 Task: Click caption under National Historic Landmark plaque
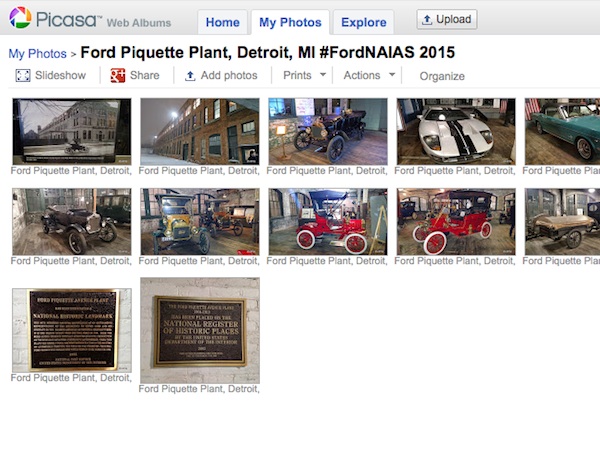tap(71, 378)
